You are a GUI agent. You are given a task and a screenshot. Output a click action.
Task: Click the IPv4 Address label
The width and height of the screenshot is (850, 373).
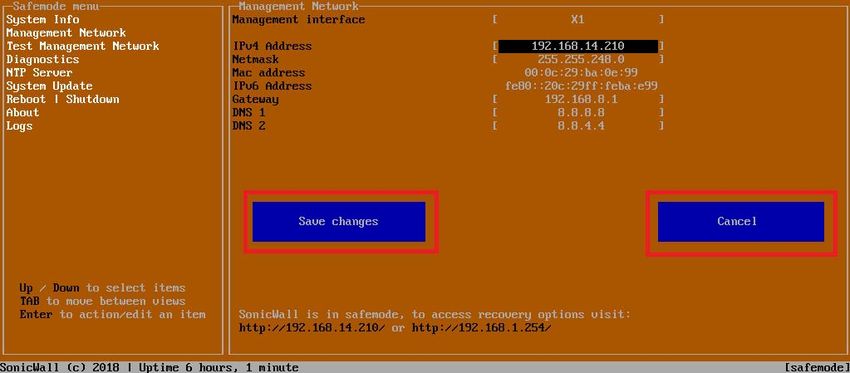pos(272,46)
